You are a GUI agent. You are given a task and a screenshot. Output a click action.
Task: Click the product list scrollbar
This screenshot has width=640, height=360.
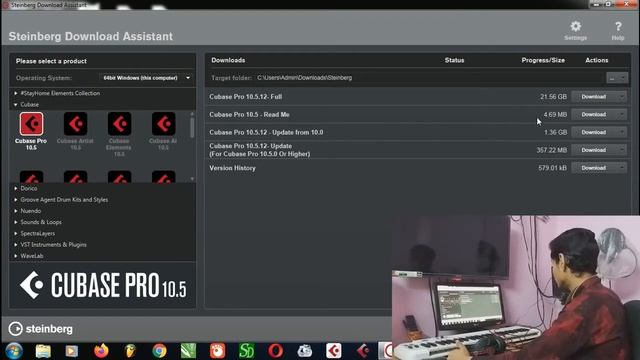(x=192, y=128)
